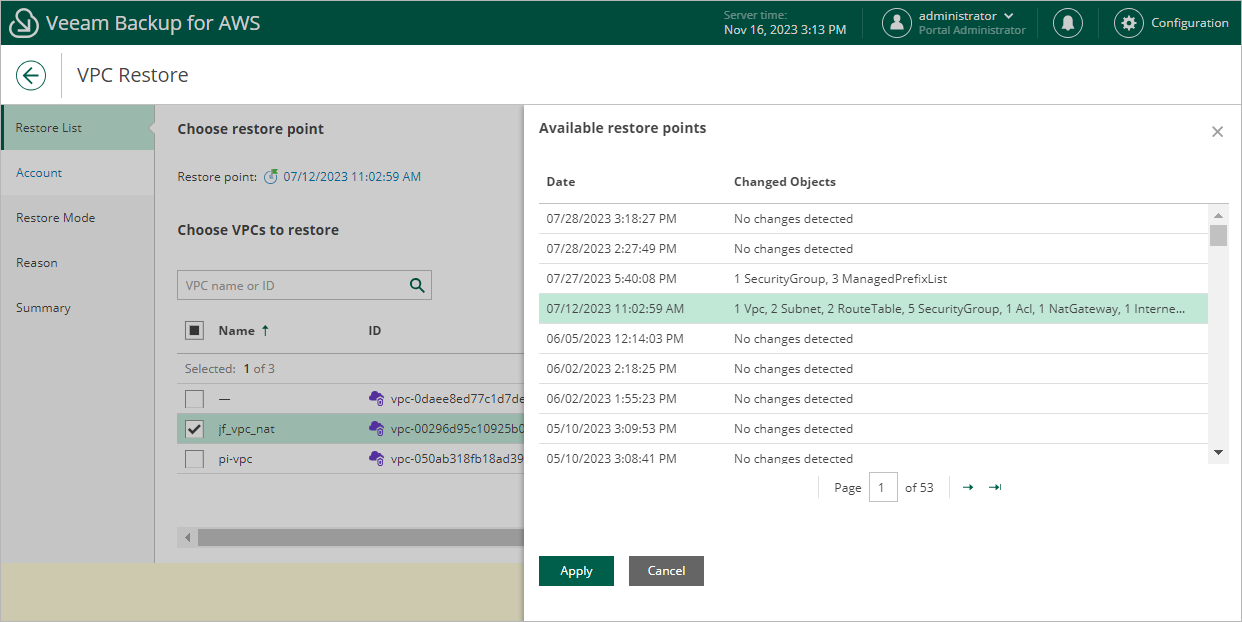Click the Changed Objects column header
1242x622 pixels.
[785, 182]
